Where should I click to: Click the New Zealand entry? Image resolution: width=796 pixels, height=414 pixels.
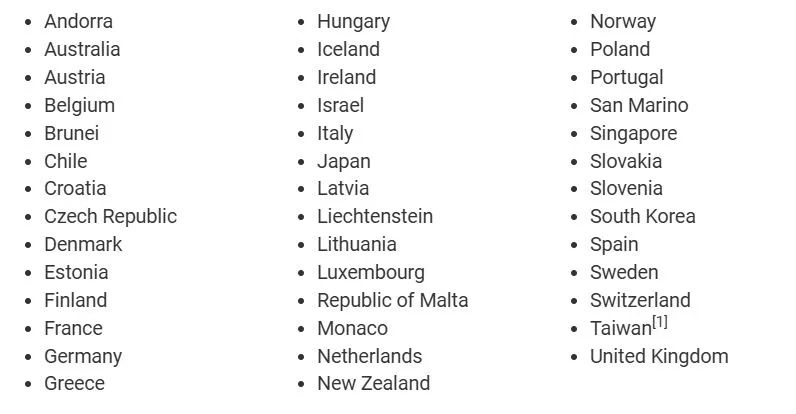click(373, 383)
